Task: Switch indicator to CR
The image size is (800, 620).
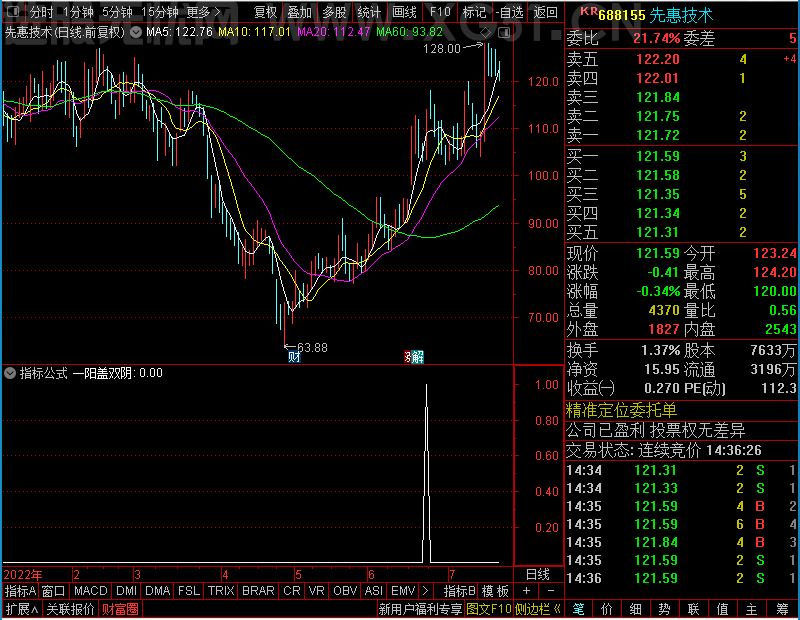Action: point(292,591)
